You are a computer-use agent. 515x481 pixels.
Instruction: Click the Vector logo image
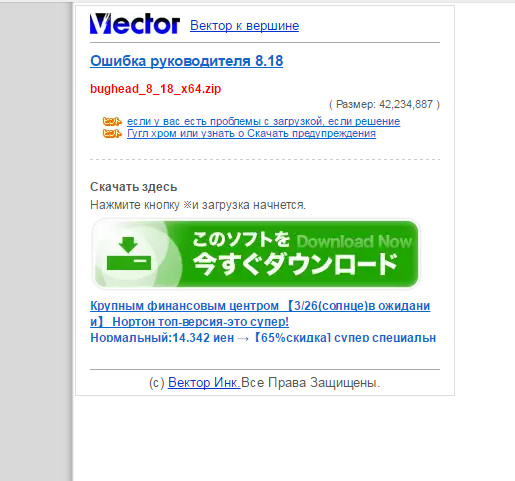[135, 24]
